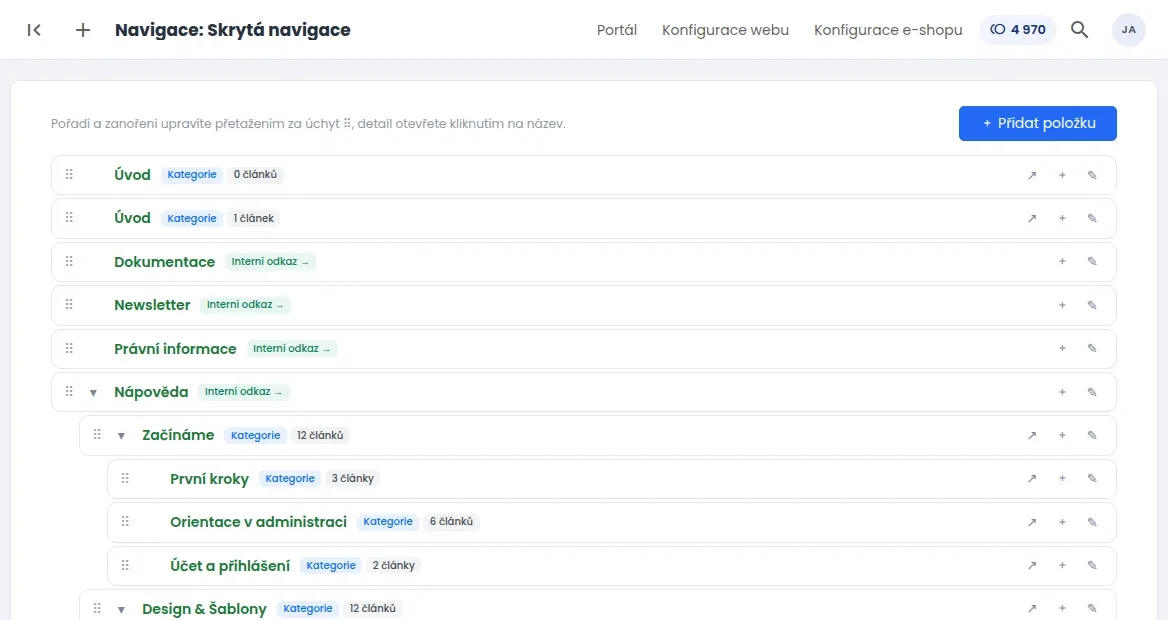Collapse the Nápověda tree item
Viewport: 1168px width, 620px height.
[x=93, y=393]
